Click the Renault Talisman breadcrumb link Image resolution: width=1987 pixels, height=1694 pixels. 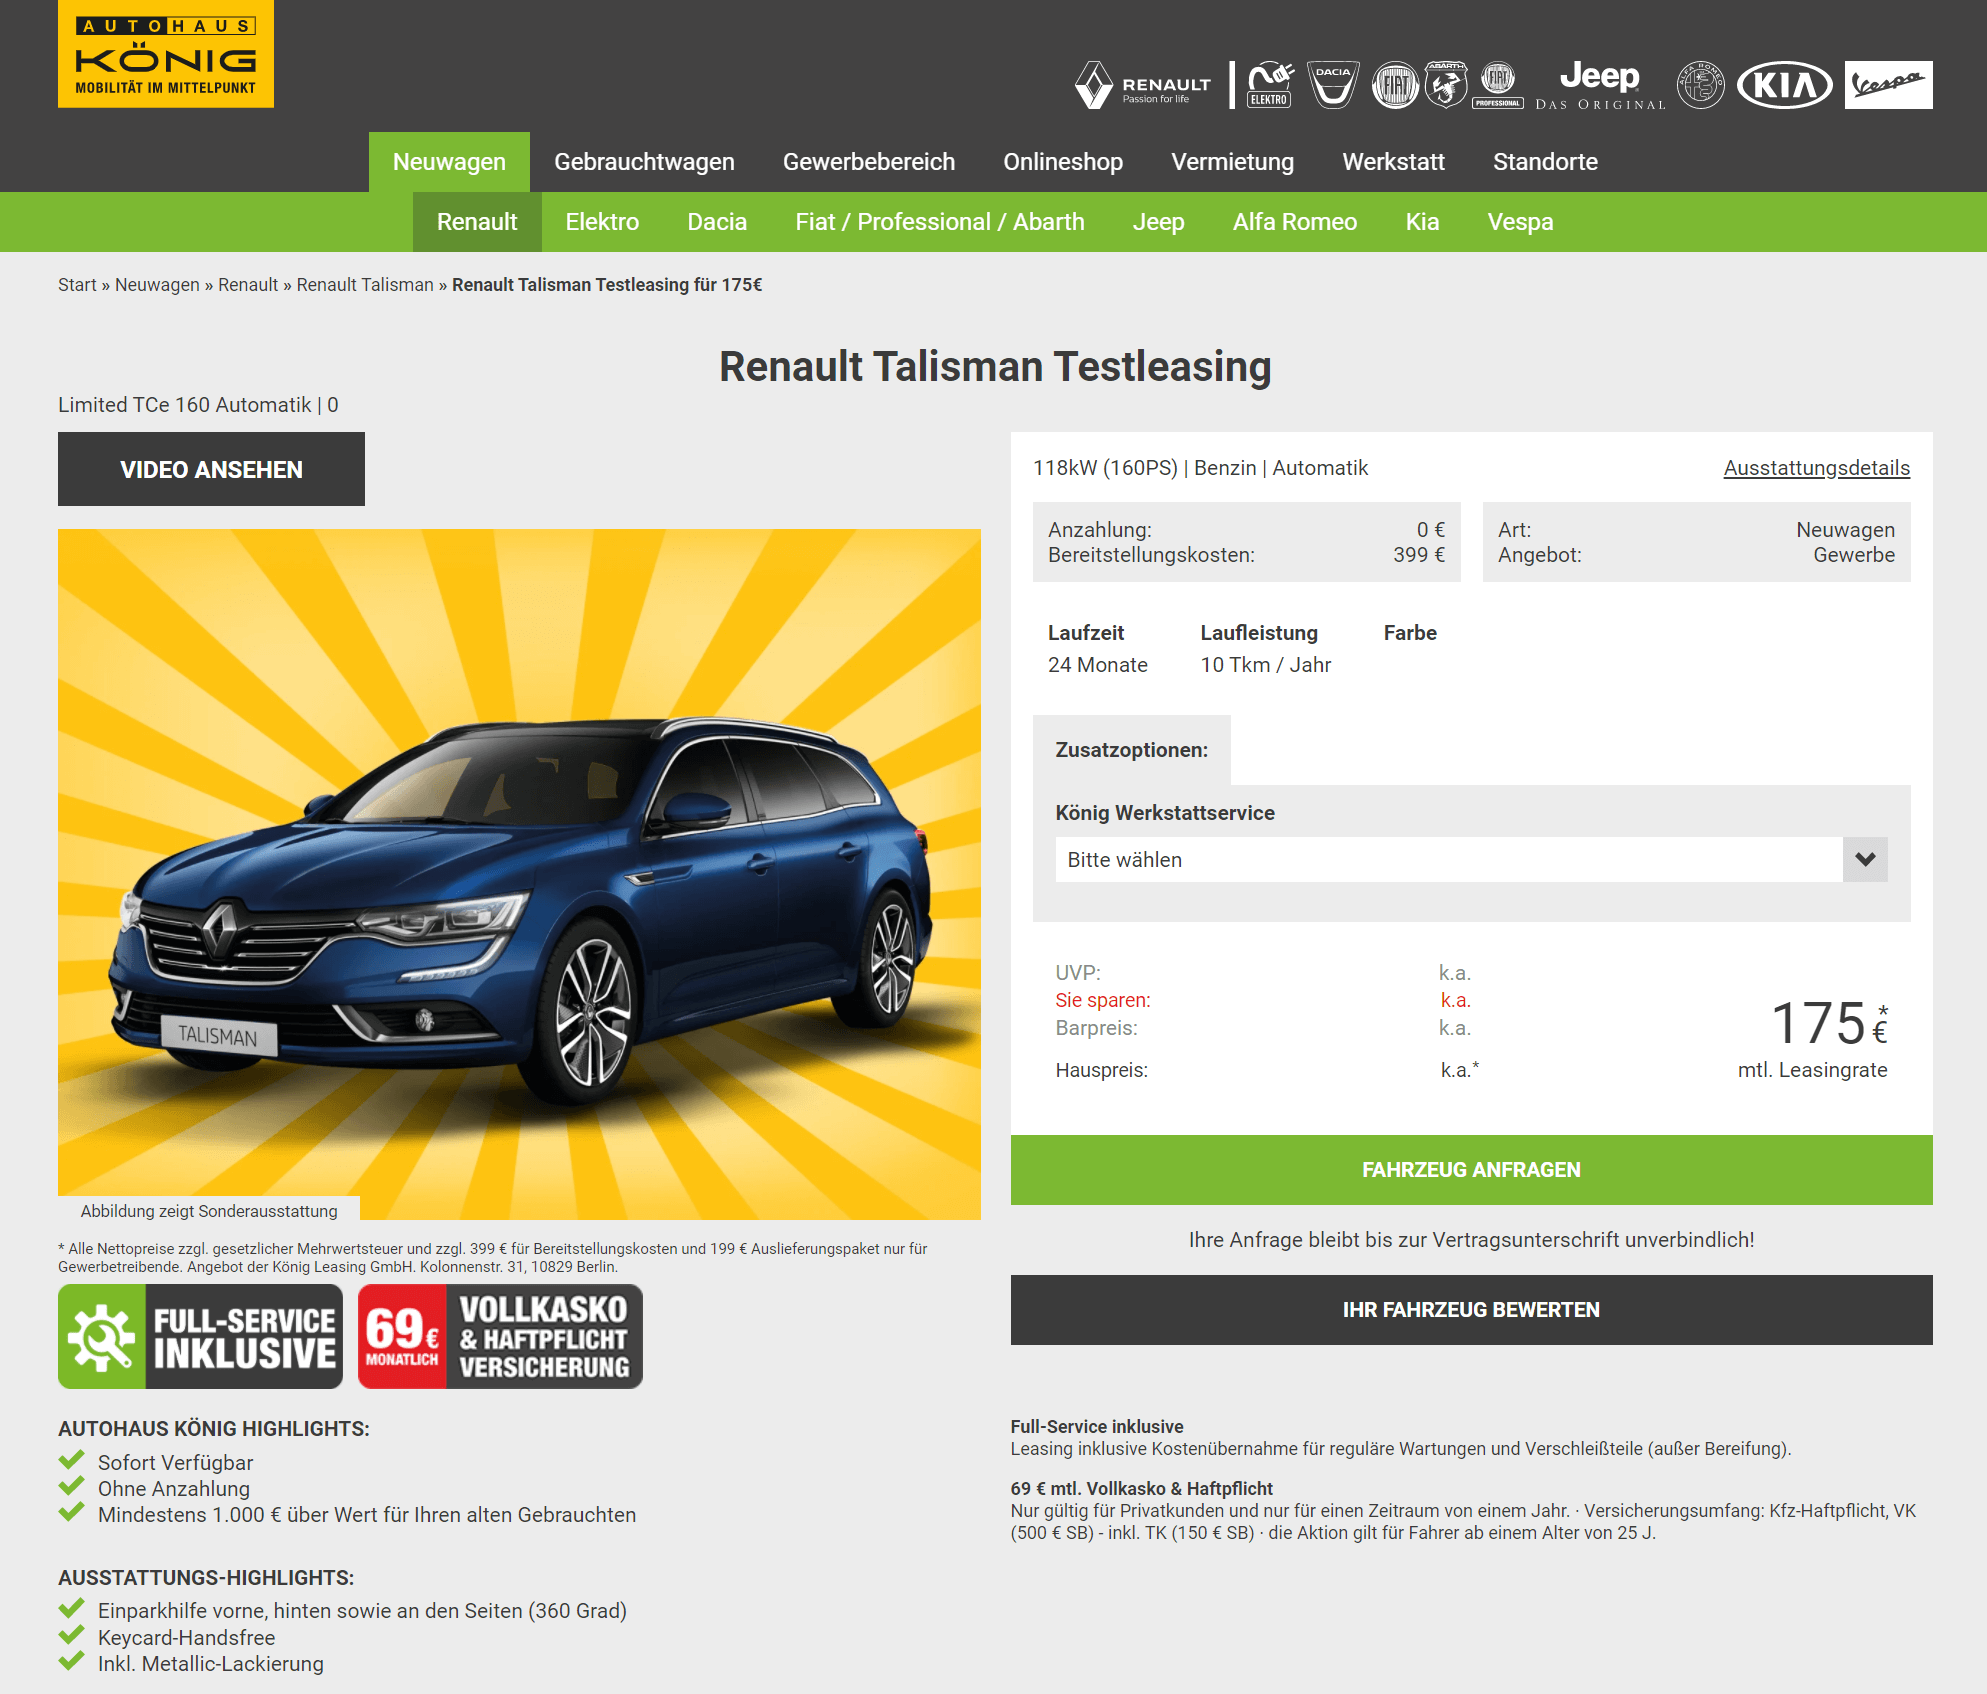pyautogui.click(x=365, y=285)
